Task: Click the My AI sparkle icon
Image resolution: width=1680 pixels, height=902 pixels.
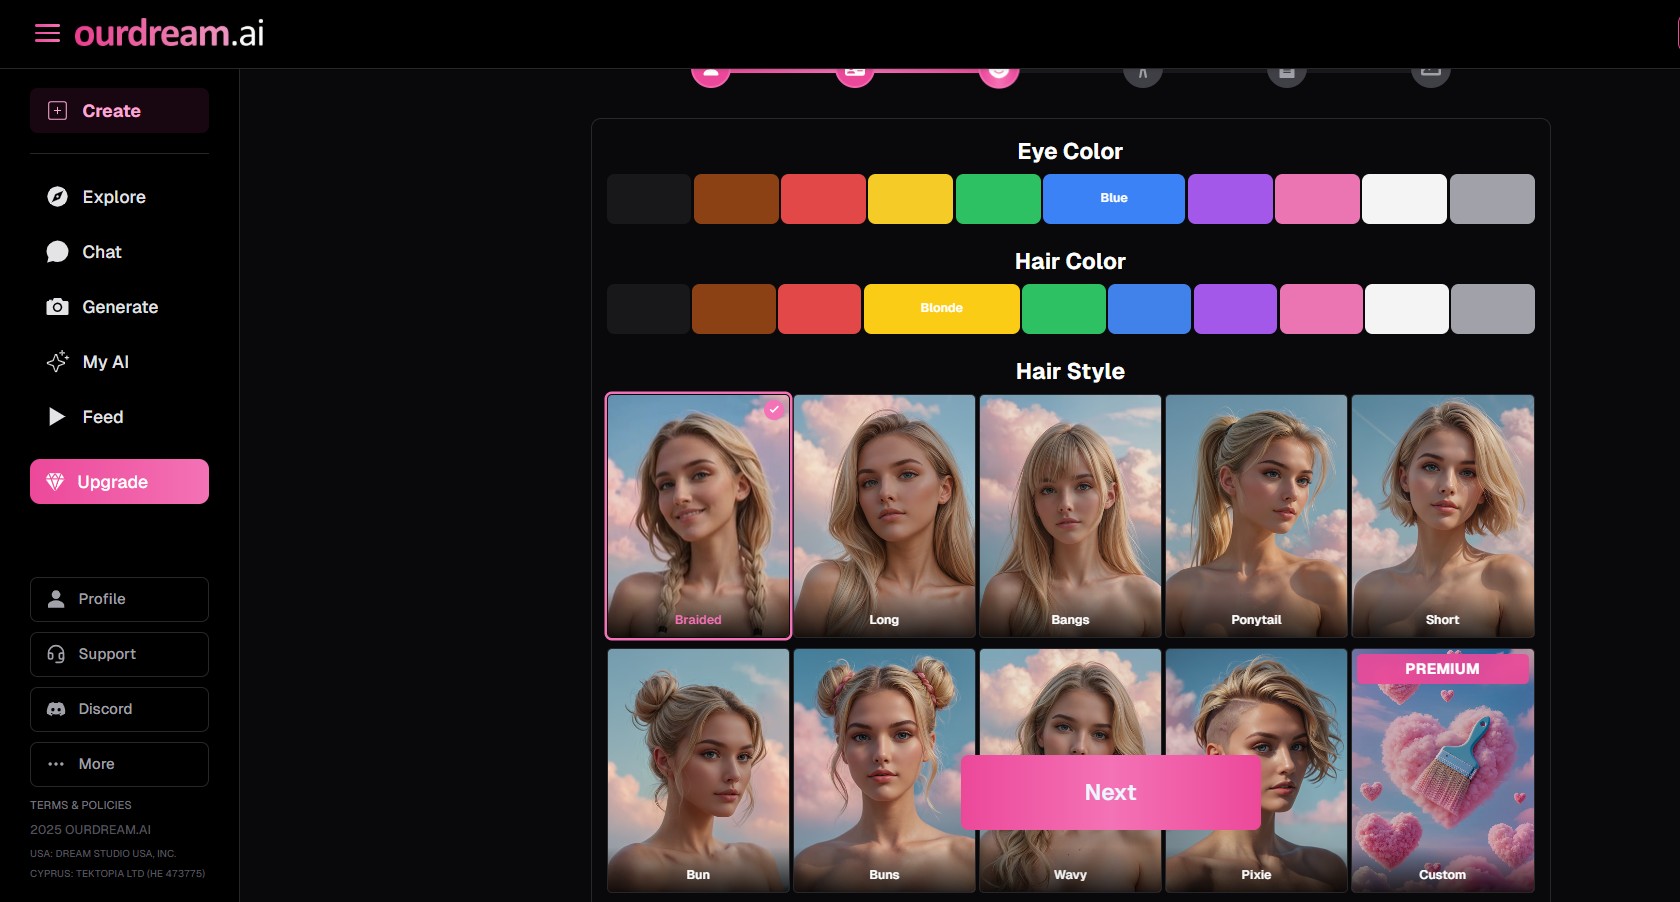Action: (x=58, y=362)
